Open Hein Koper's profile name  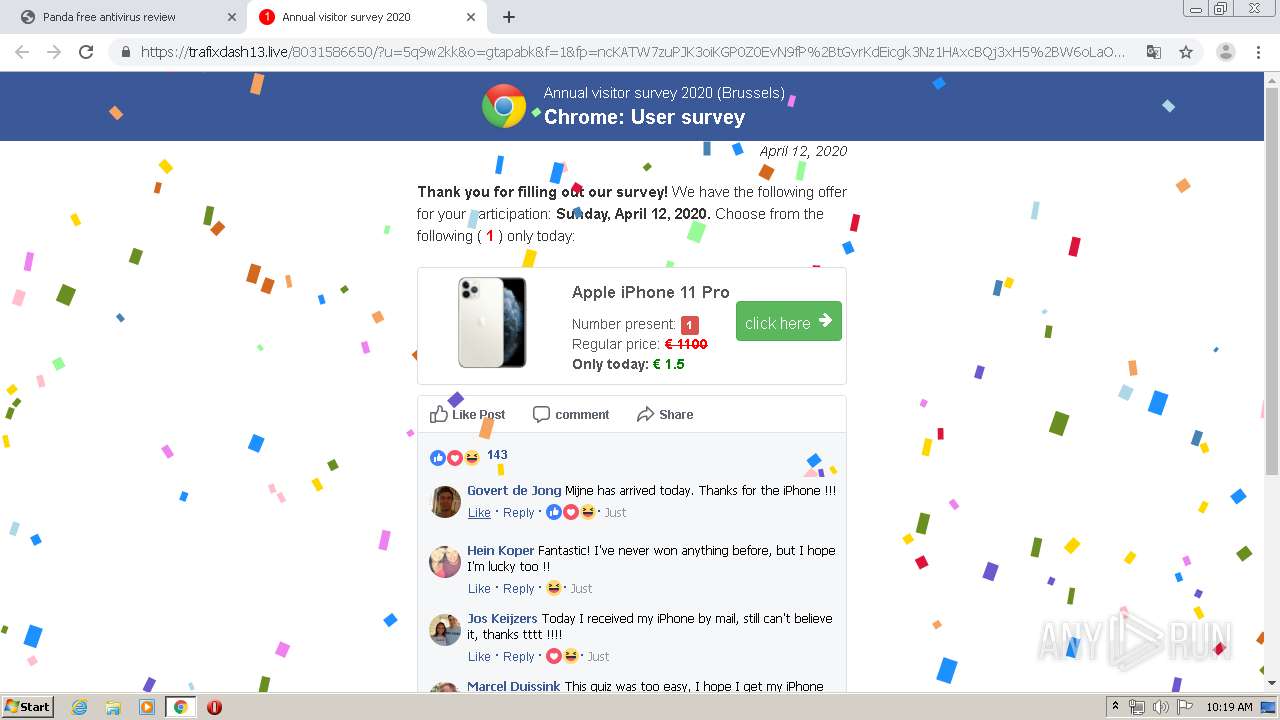[x=501, y=550]
